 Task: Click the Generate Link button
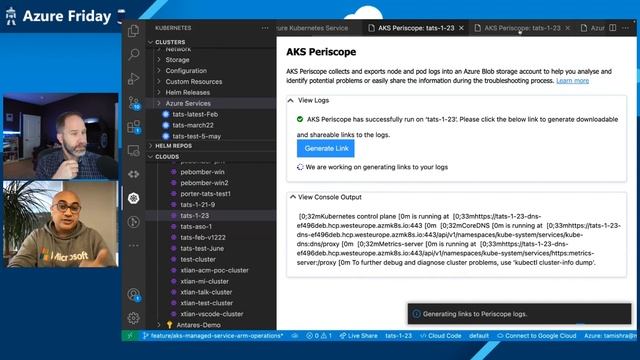pos(326,149)
